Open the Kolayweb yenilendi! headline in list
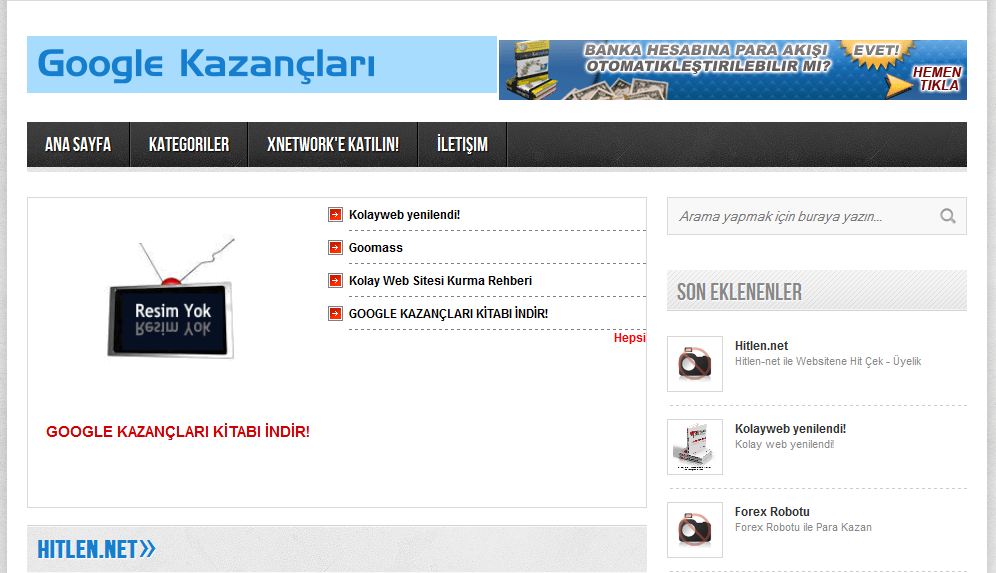The image size is (996, 573). click(404, 215)
